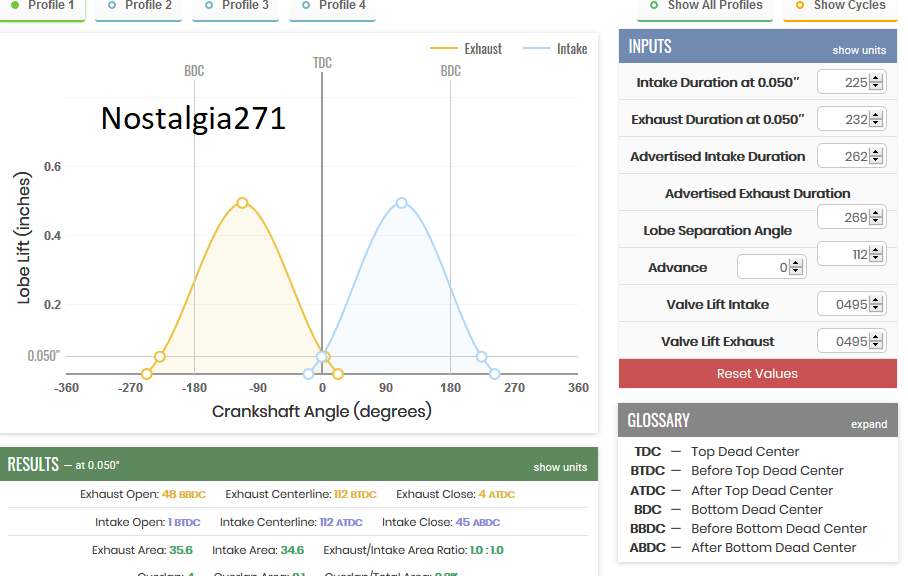
Task: Select the Valve Lift Exhaust field
Action: point(851,342)
